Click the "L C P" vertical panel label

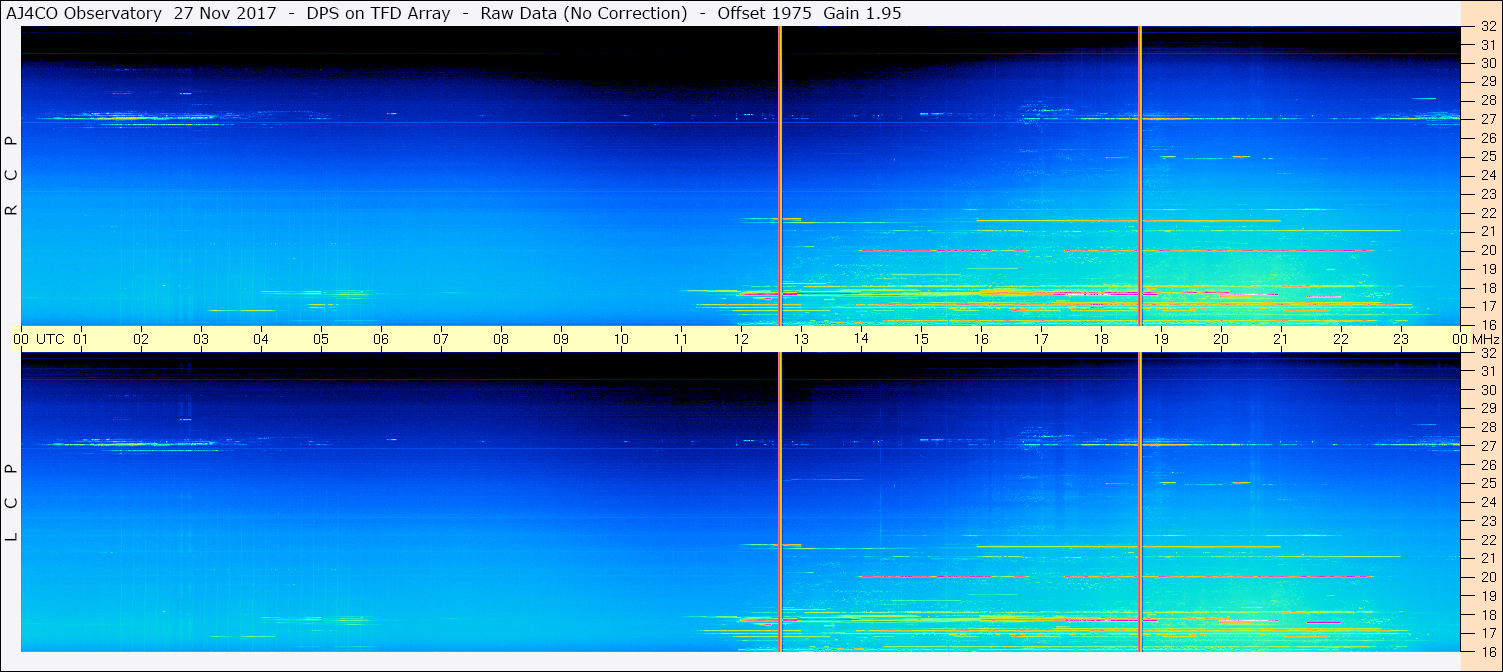click(12, 502)
